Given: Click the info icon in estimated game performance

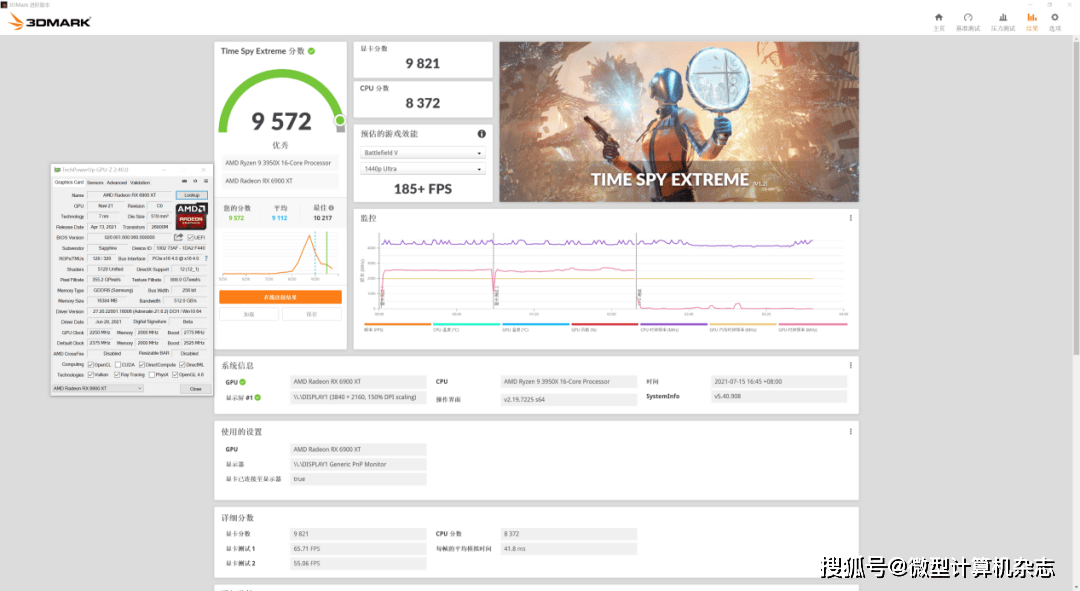Looking at the screenshot, I should 481,134.
